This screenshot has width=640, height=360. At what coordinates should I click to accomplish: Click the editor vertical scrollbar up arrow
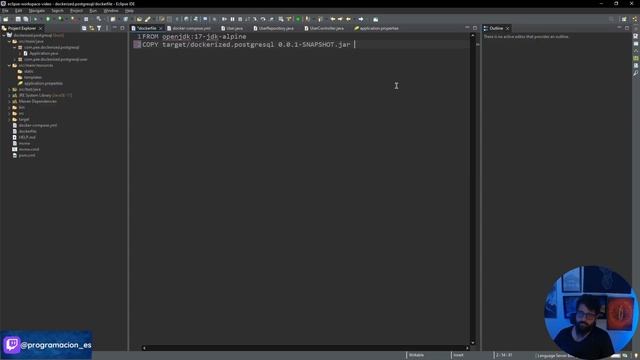click(x=473, y=36)
